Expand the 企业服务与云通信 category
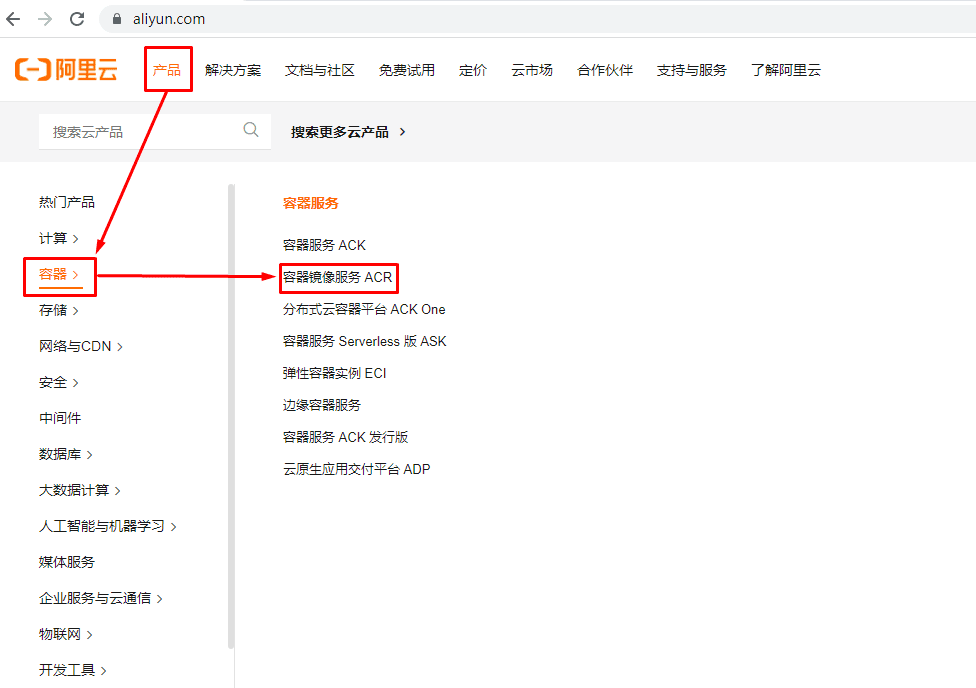This screenshot has width=976, height=688. [101, 598]
